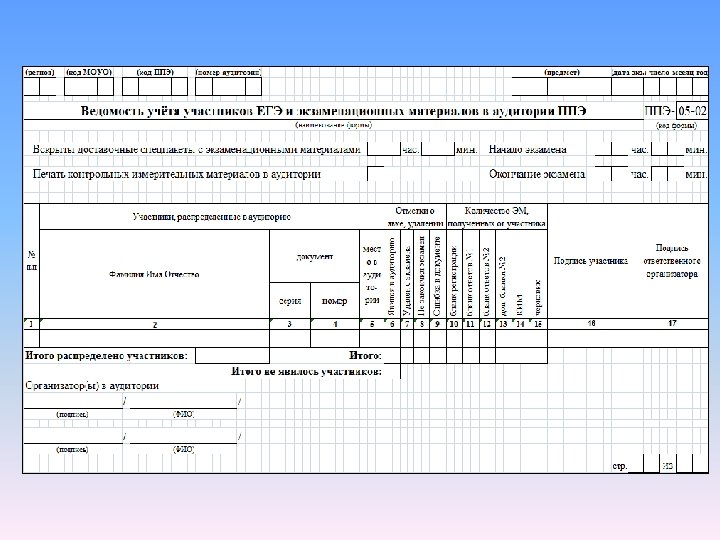
Task: Select the 'Начало экзамена' label
Action: click(x=528, y=149)
